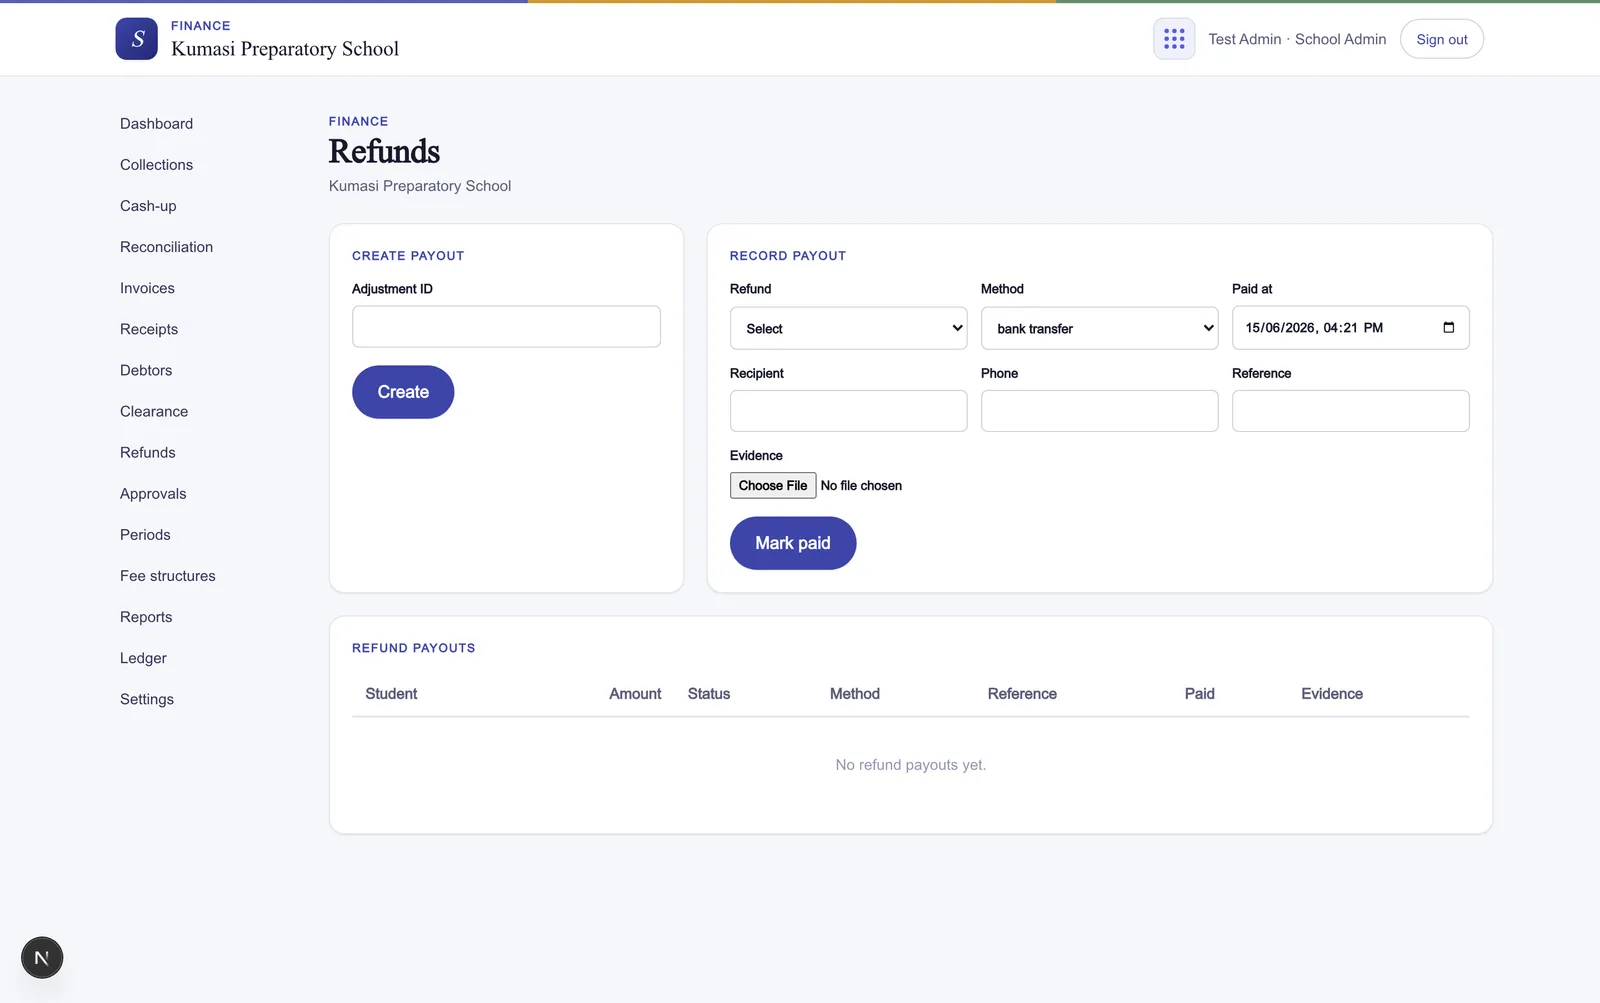Click the Student column header

pos(391,694)
